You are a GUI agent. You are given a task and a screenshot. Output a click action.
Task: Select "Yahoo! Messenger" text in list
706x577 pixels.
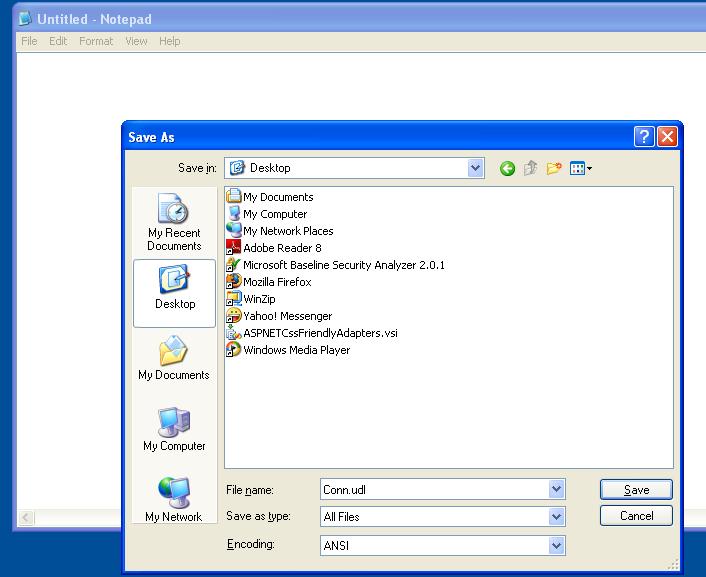click(x=288, y=316)
